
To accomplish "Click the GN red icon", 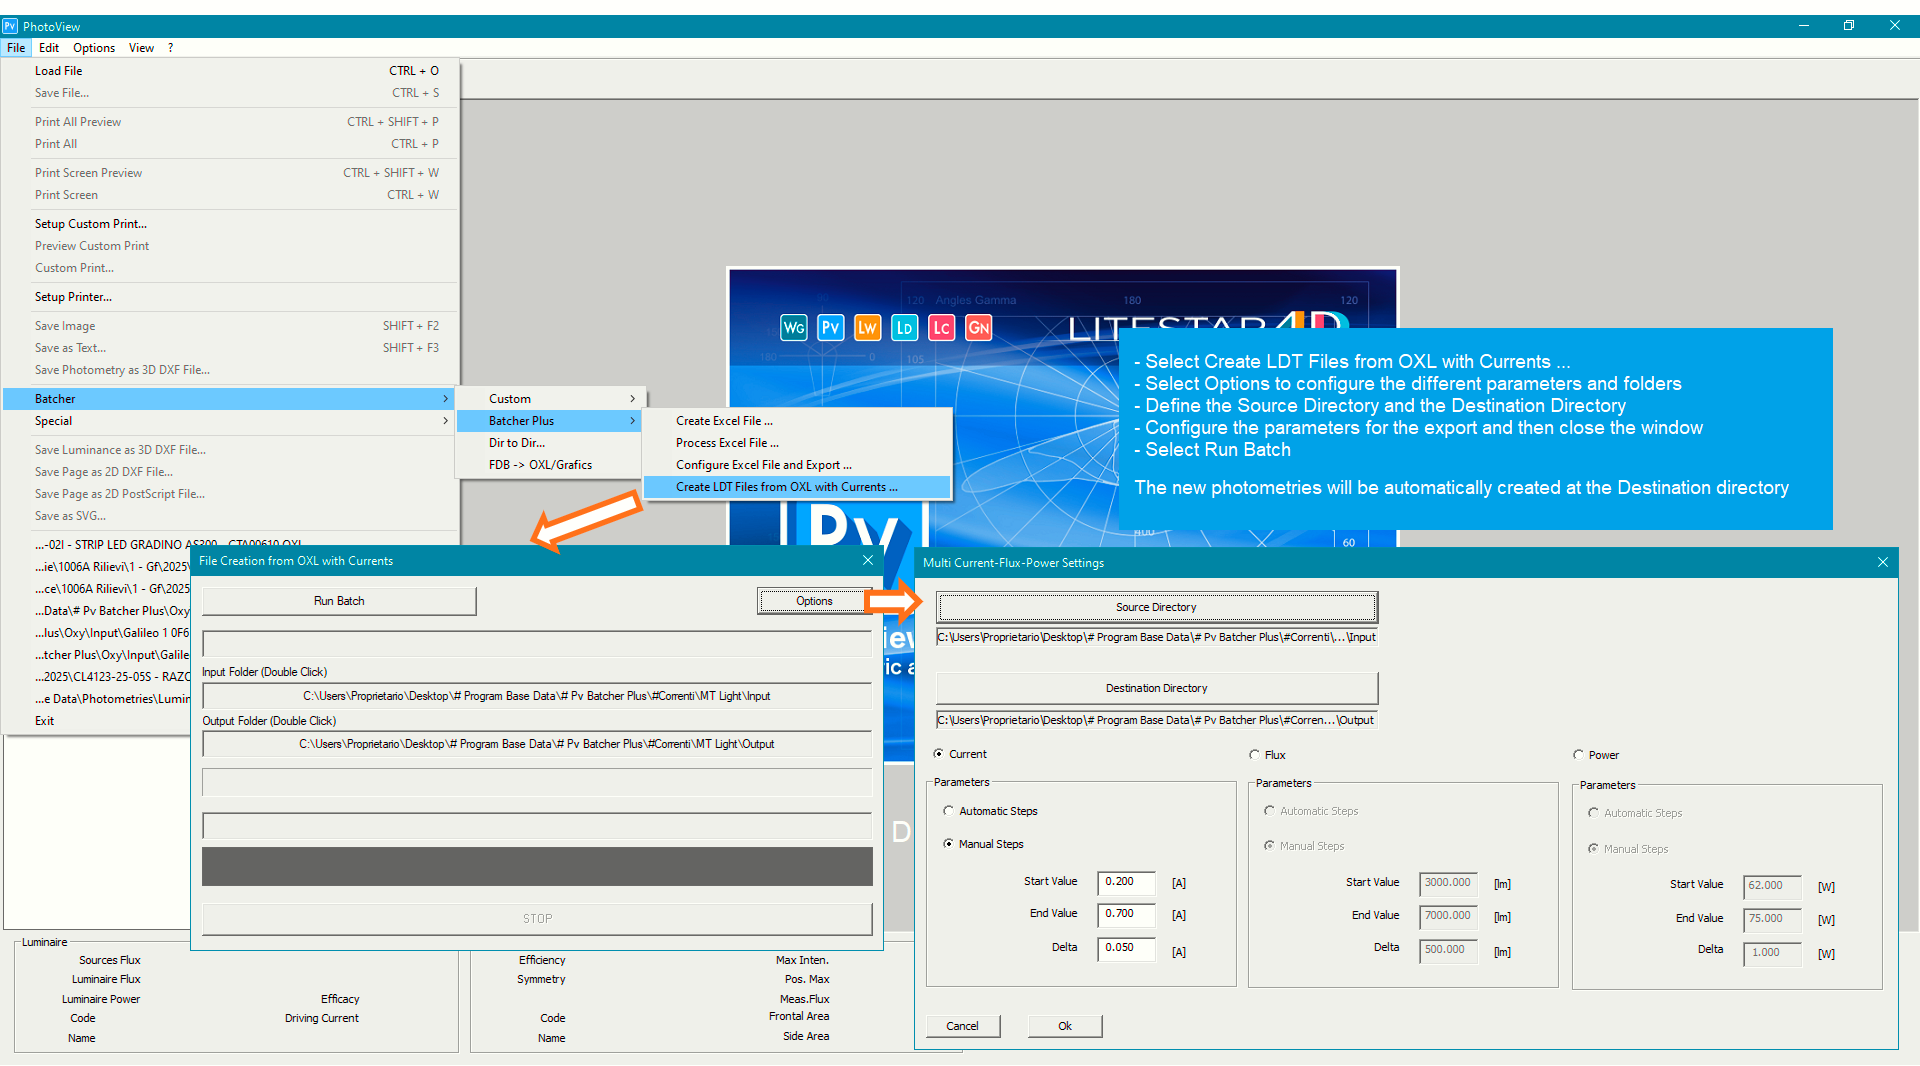I will click(x=978, y=328).
